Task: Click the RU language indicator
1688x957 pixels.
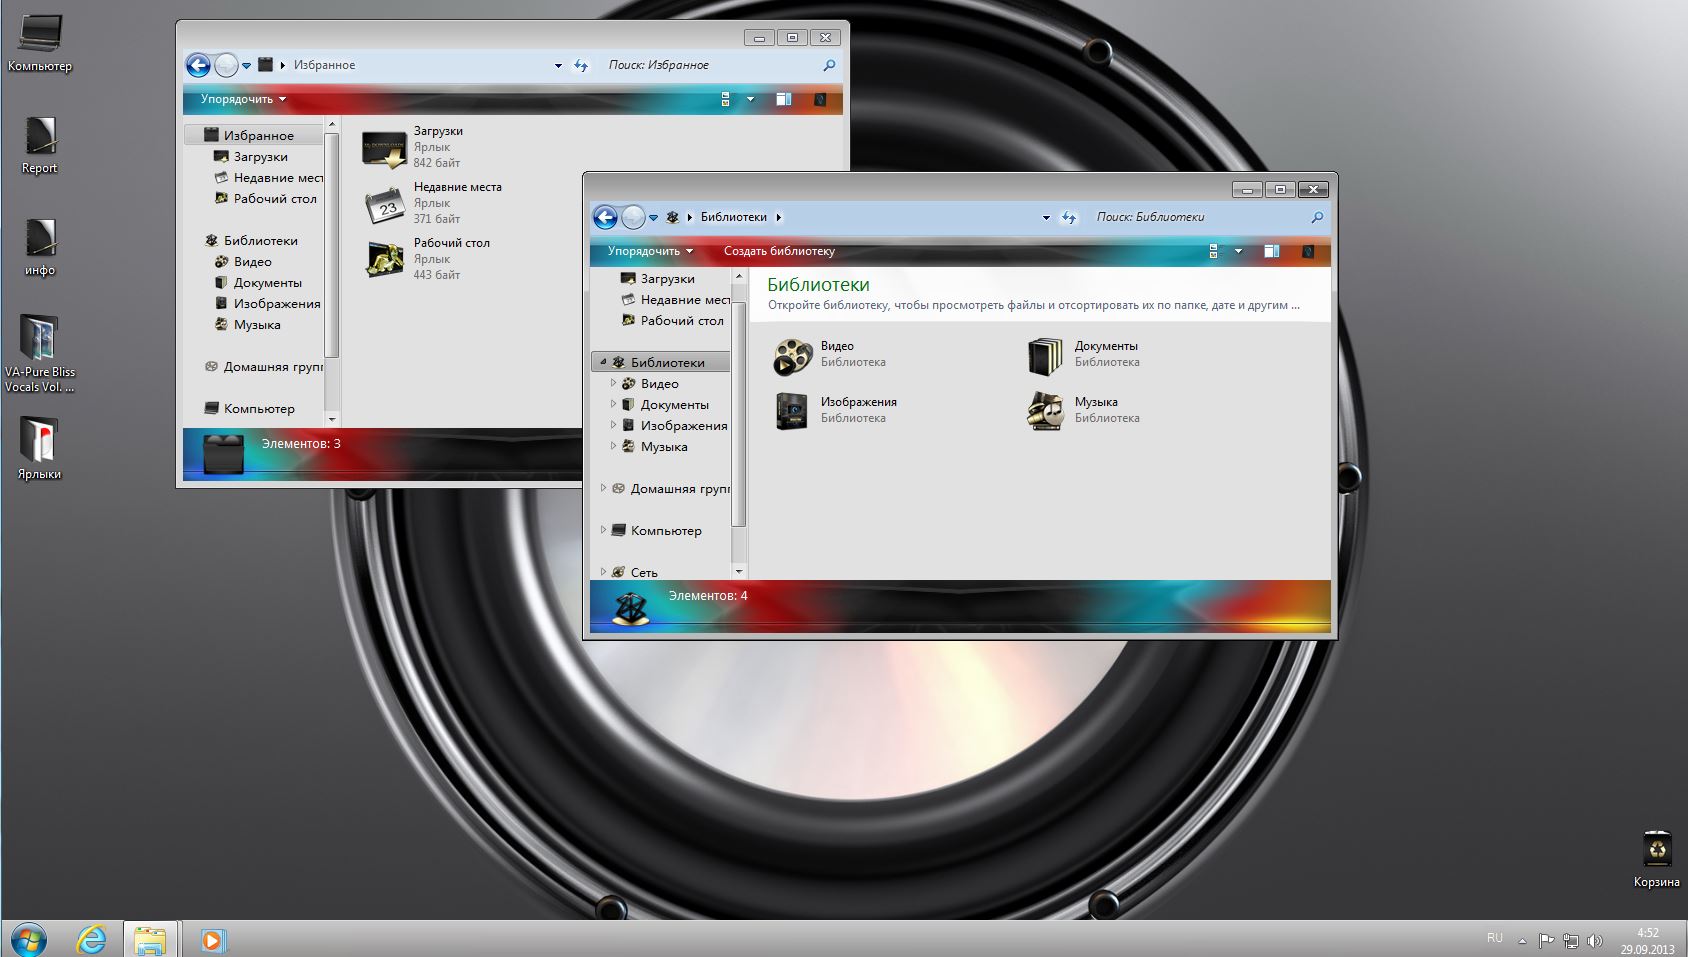Action: (x=1494, y=938)
